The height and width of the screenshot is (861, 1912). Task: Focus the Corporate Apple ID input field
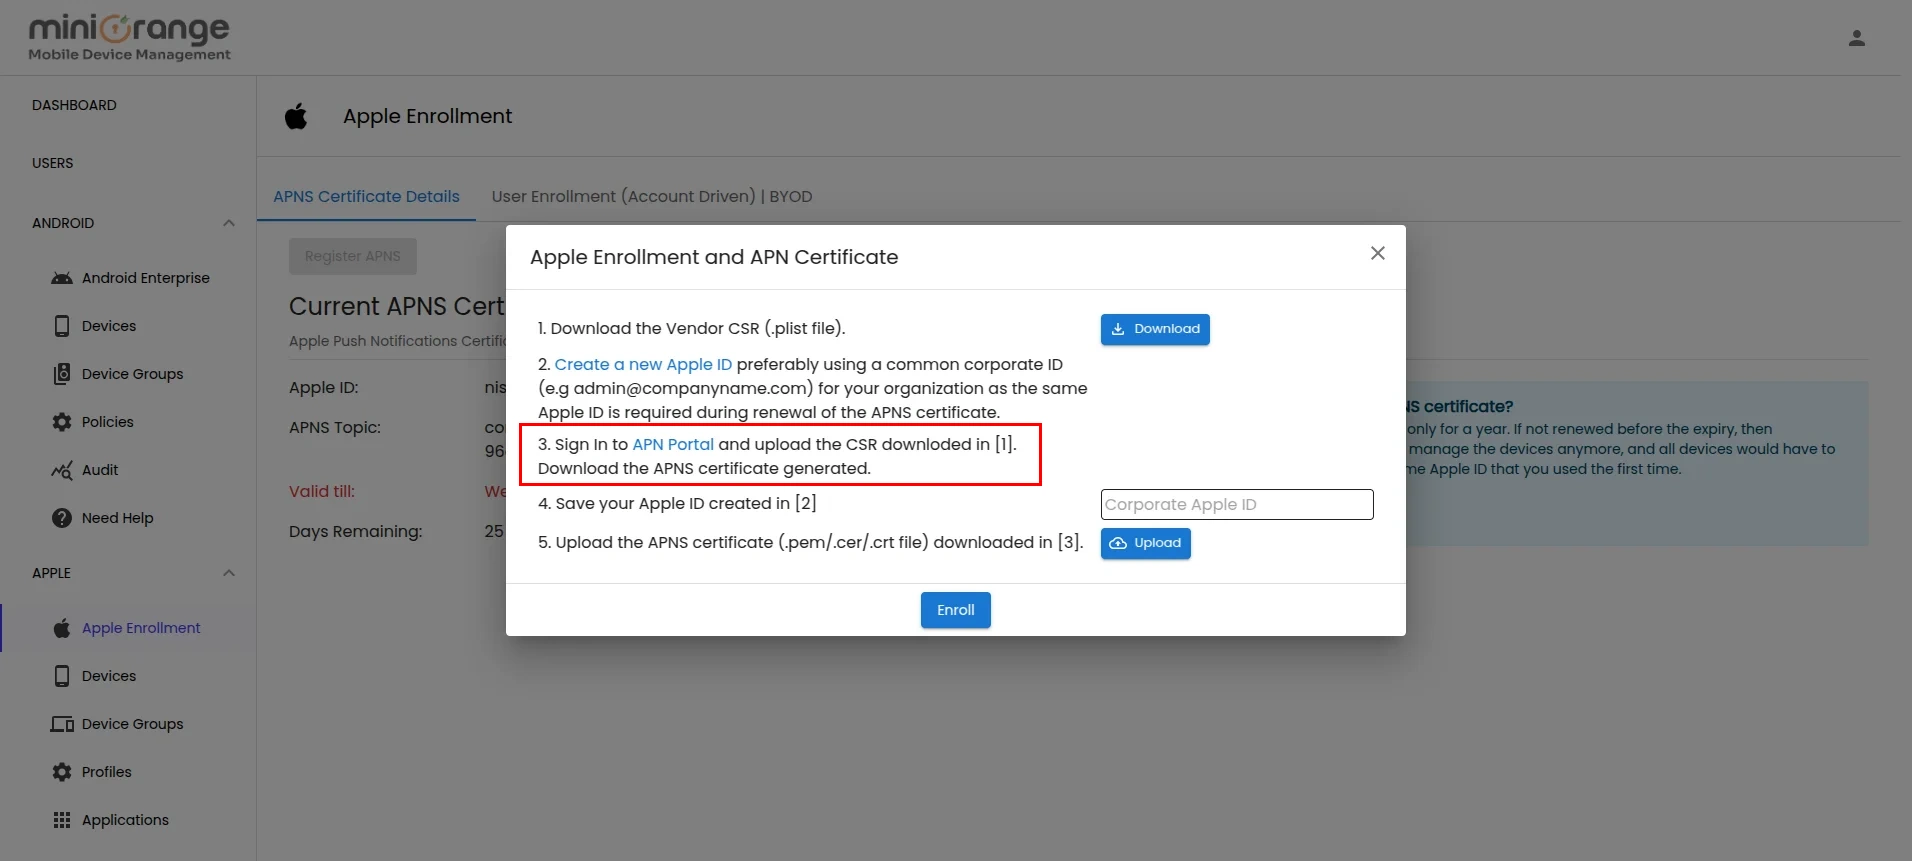pos(1237,504)
